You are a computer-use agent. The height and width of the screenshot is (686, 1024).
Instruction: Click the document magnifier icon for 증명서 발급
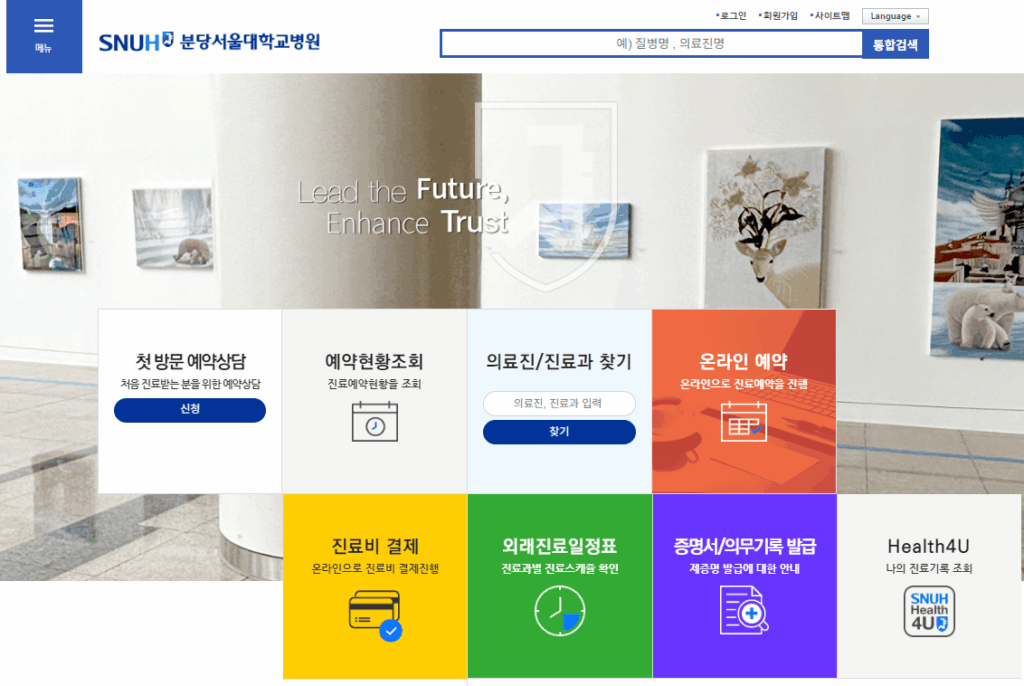pyautogui.click(x=744, y=610)
